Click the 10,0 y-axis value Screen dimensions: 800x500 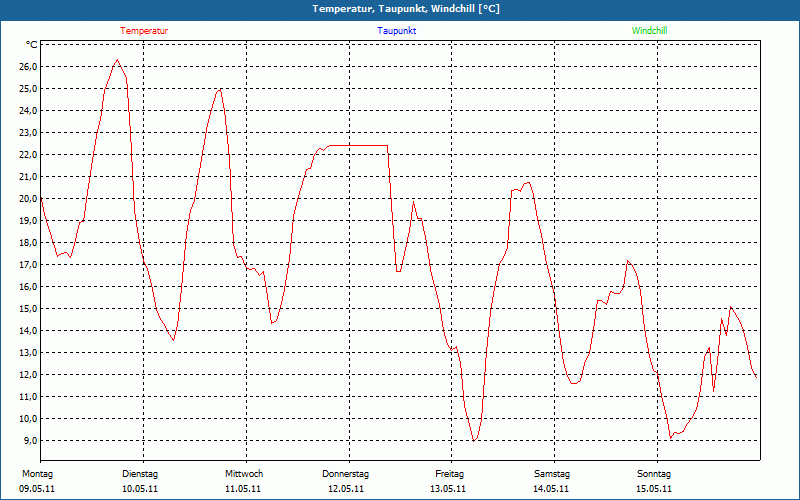coord(28,418)
